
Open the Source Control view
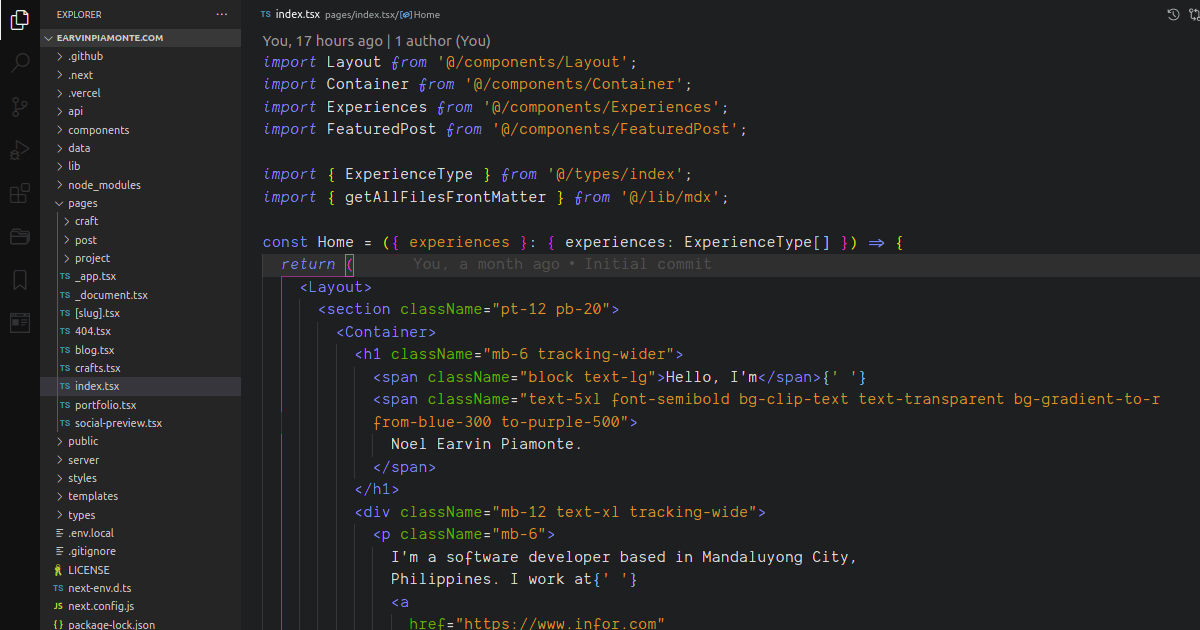(20, 107)
